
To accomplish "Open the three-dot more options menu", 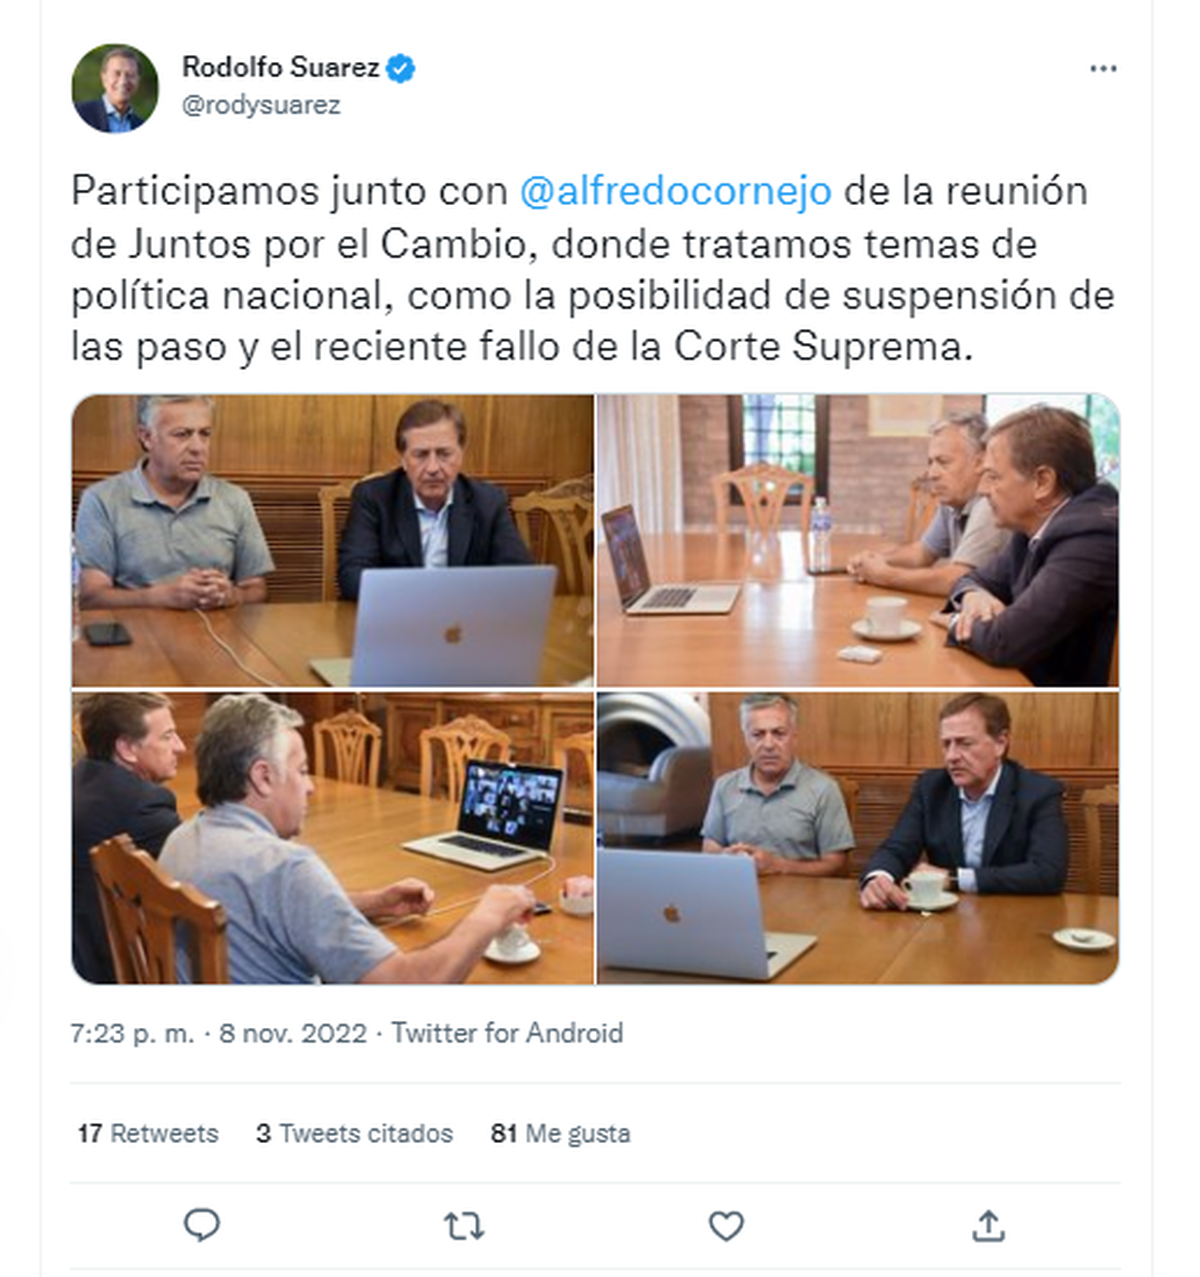I will point(1103,69).
